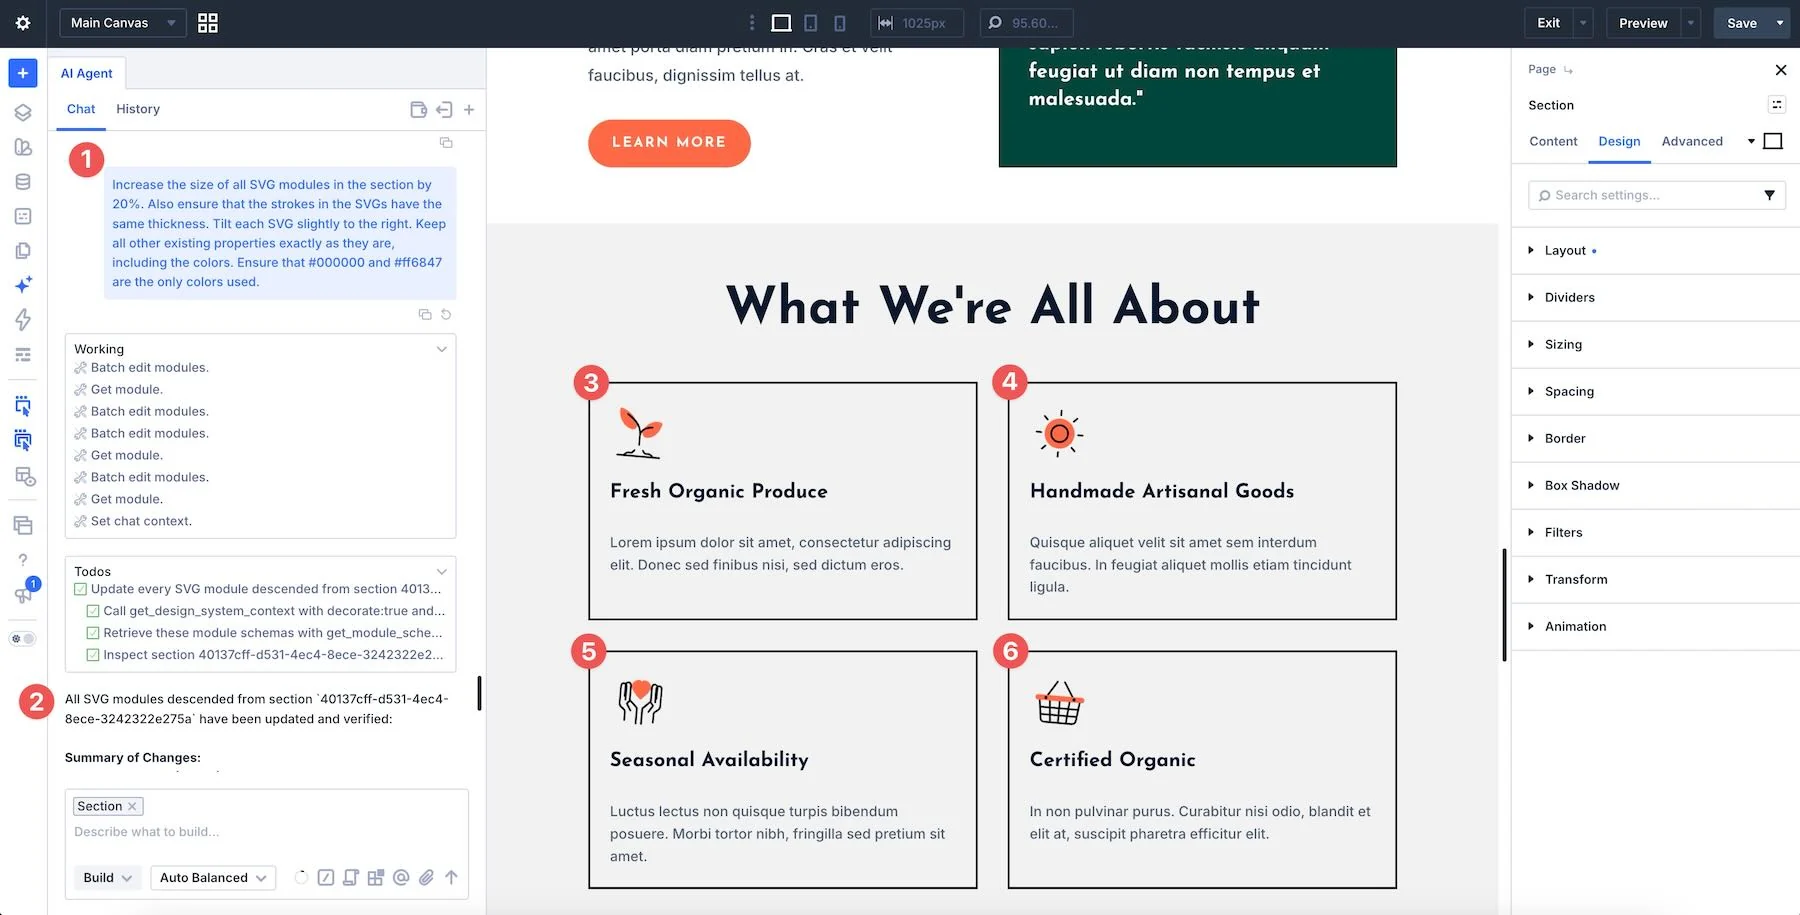The image size is (1800, 915).
Task: Check the Inspect section todo checkbox
Action: (93, 655)
